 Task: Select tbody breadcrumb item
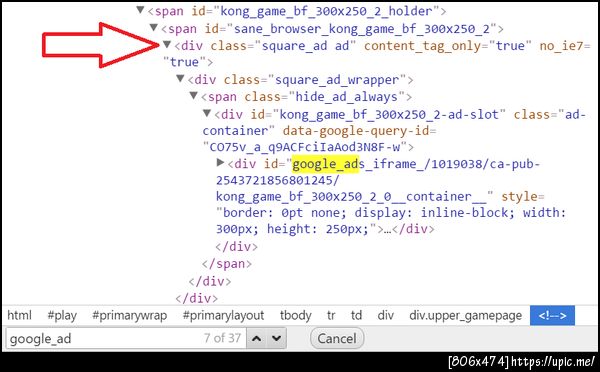coord(295,315)
